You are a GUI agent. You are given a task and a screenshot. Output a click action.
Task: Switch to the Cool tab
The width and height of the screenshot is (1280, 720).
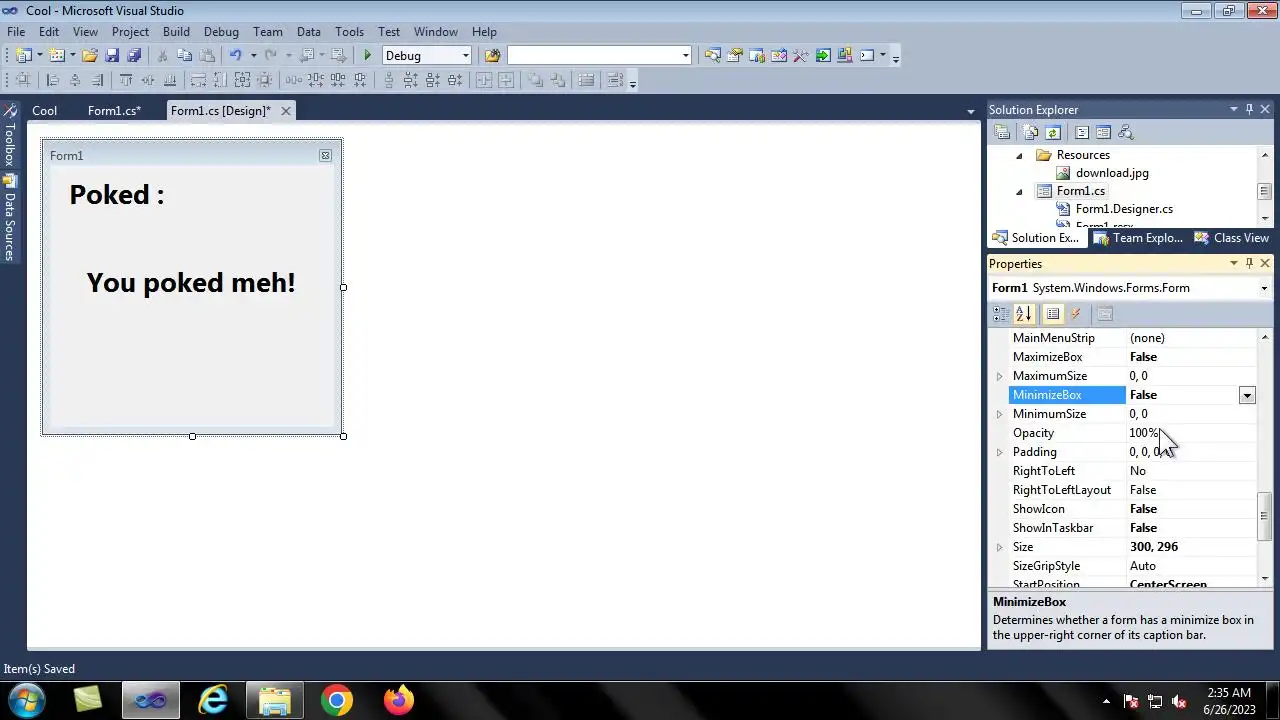pos(44,111)
